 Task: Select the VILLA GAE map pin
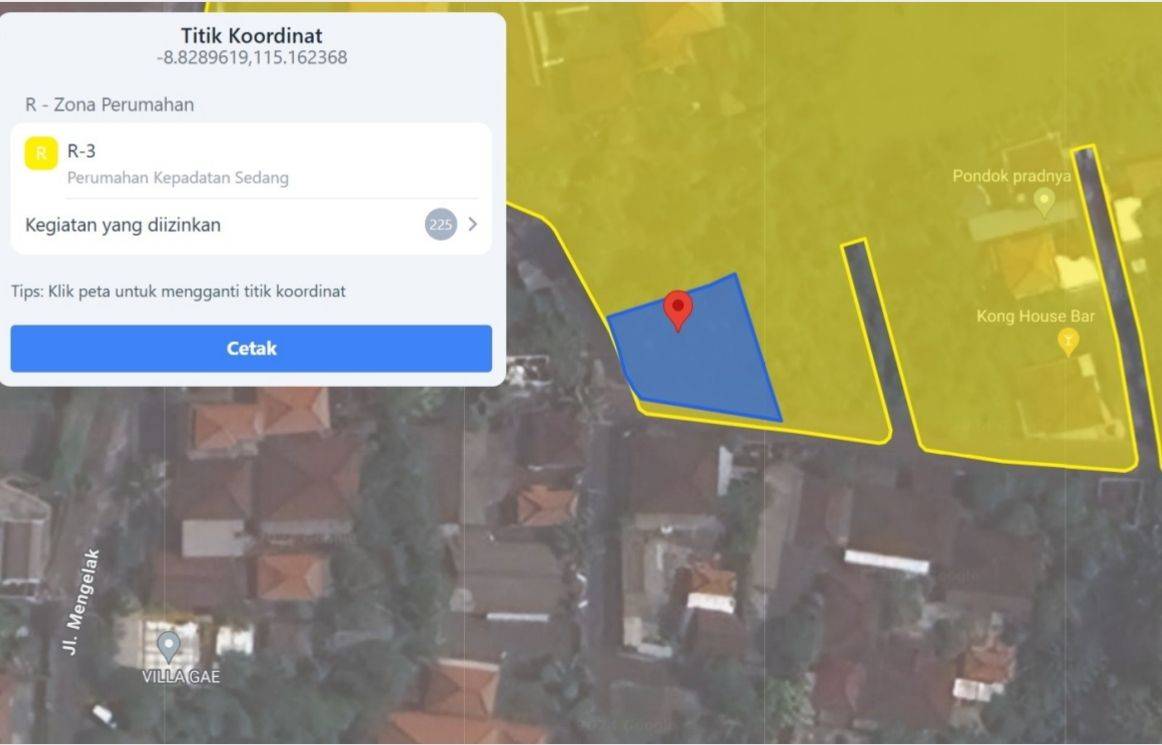click(169, 647)
